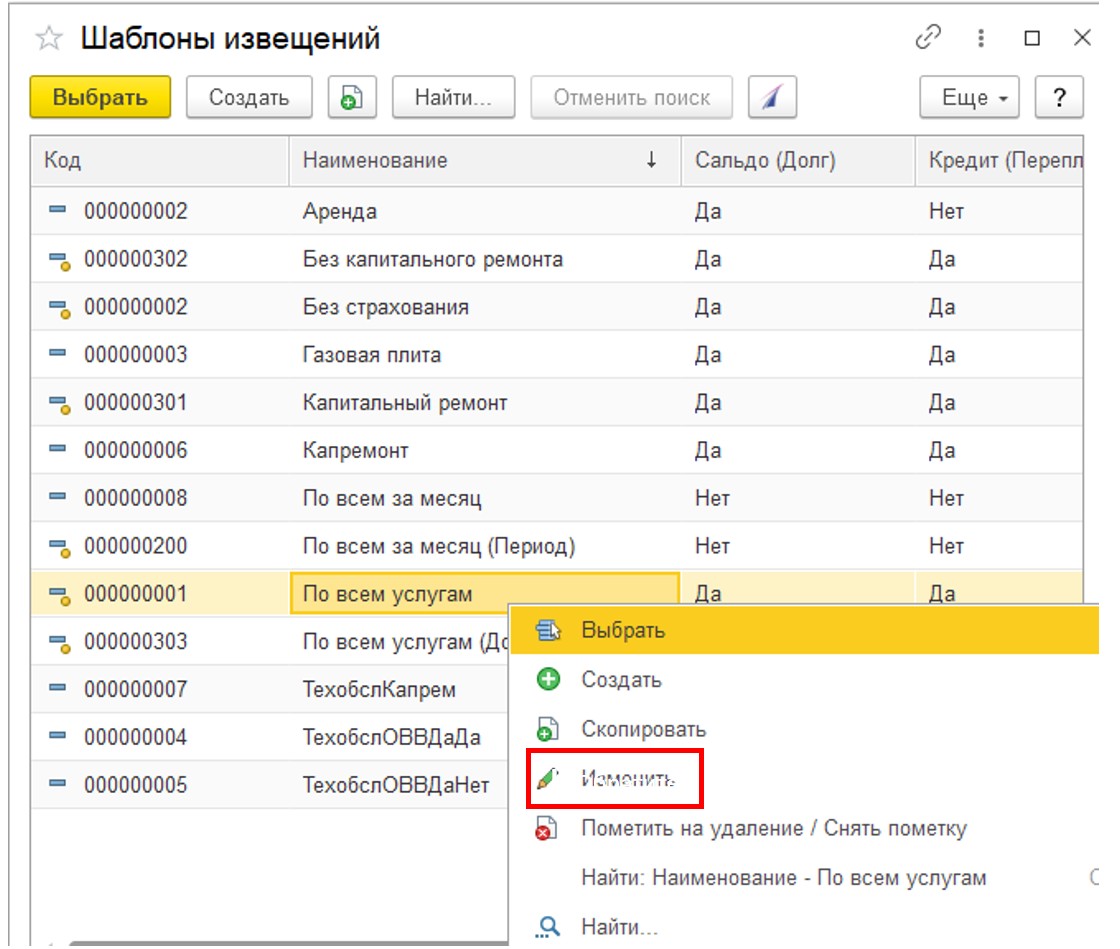Select Пометить на удаление / Снять пометку
Image resolution: width=1120 pixels, height=949 pixels.
point(774,828)
